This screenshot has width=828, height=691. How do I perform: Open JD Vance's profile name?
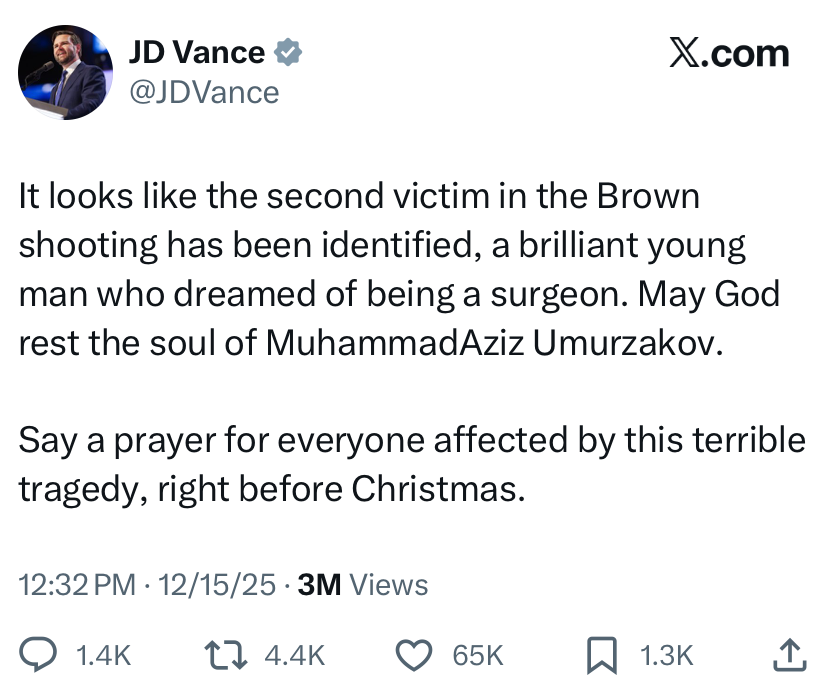(196, 52)
